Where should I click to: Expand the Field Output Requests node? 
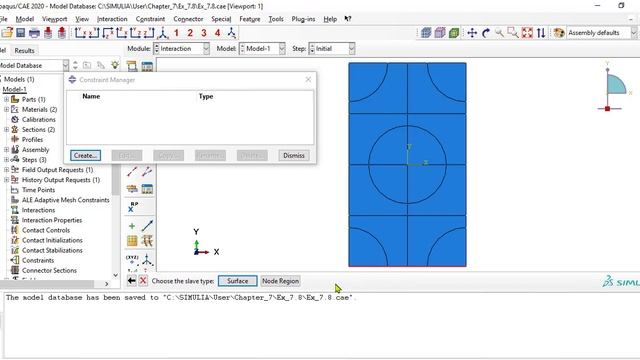[x=6, y=170]
